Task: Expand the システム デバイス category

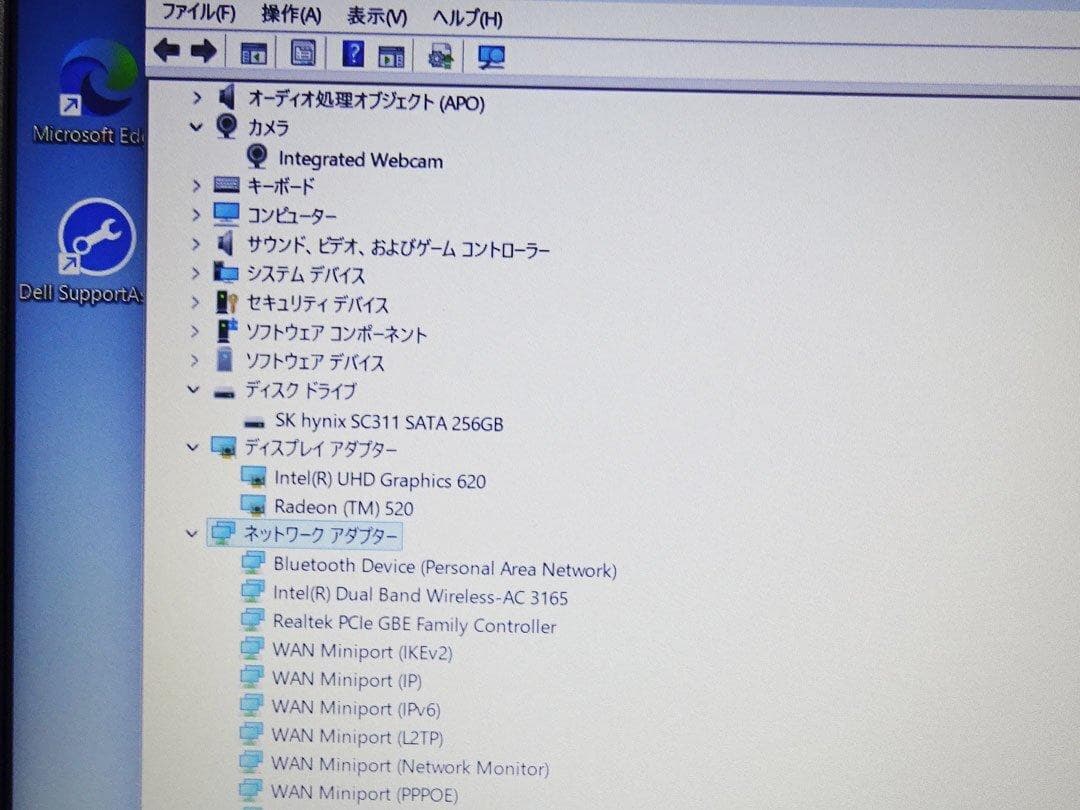Action: point(196,273)
